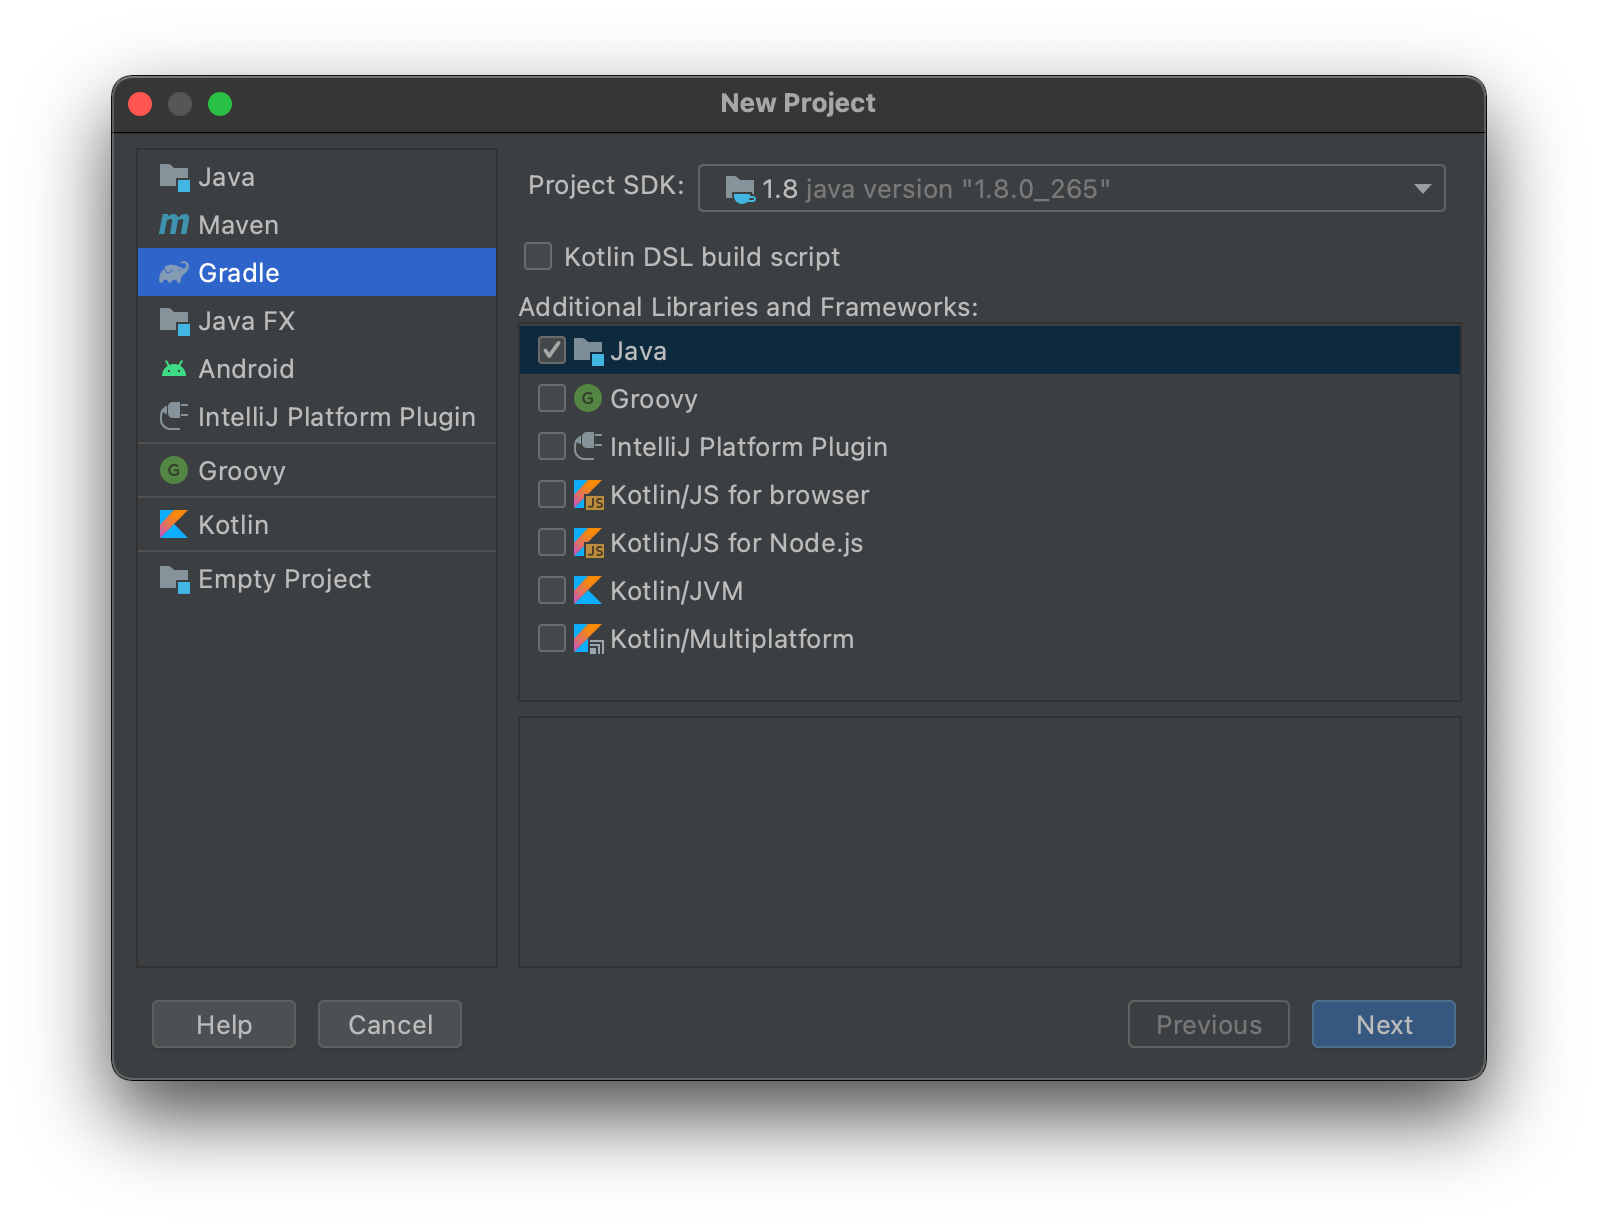Select the Java project type in sidebar
The width and height of the screenshot is (1598, 1228).
point(226,177)
